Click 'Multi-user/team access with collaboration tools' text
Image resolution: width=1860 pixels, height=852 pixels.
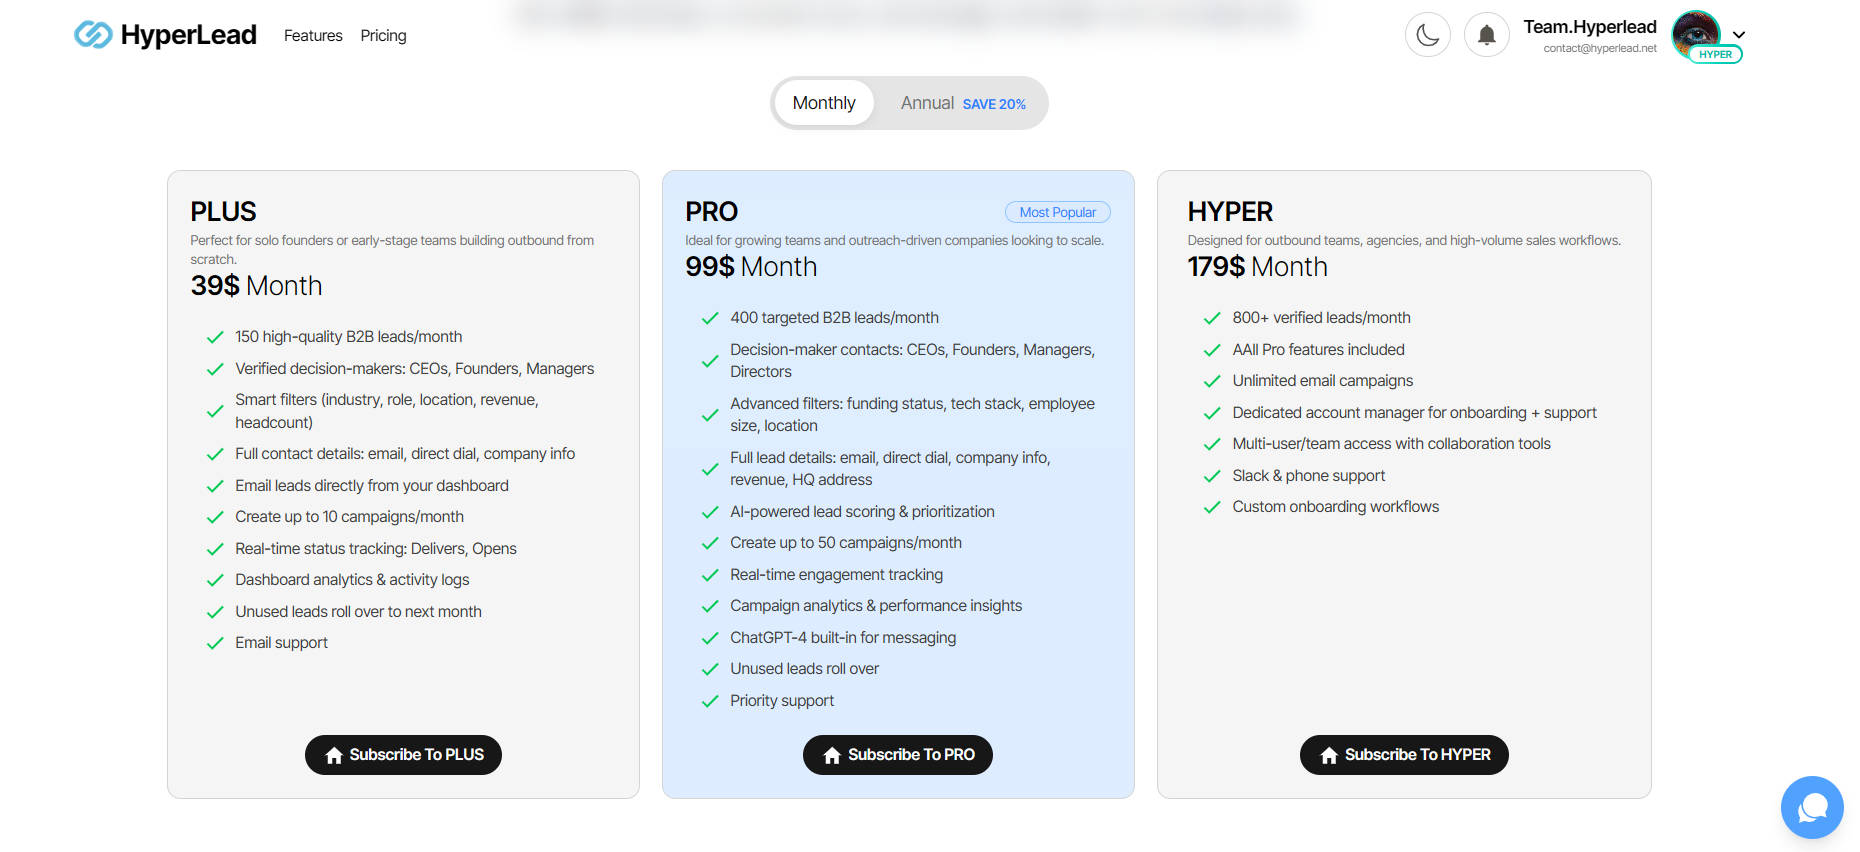(1391, 444)
